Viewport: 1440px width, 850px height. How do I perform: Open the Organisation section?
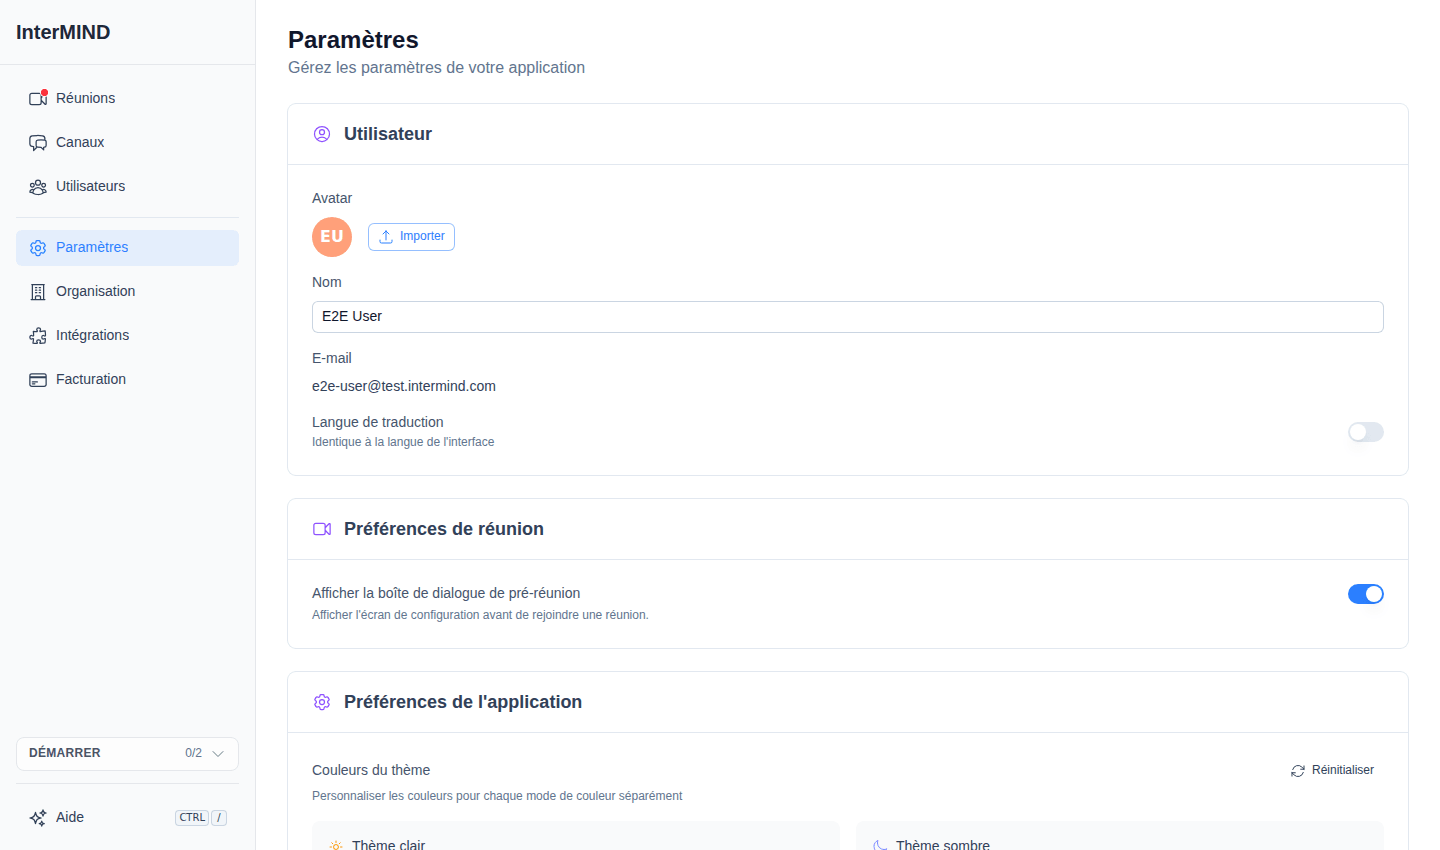pyautogui.click(x=127, y=291)
